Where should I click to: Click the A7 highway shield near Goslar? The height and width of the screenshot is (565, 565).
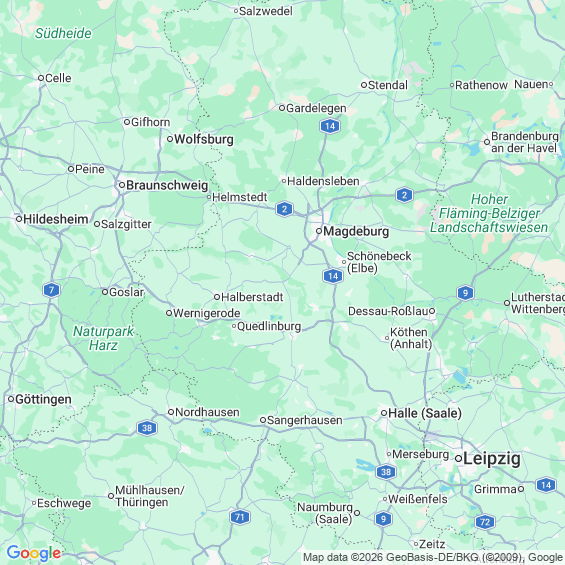coord(51,290)
